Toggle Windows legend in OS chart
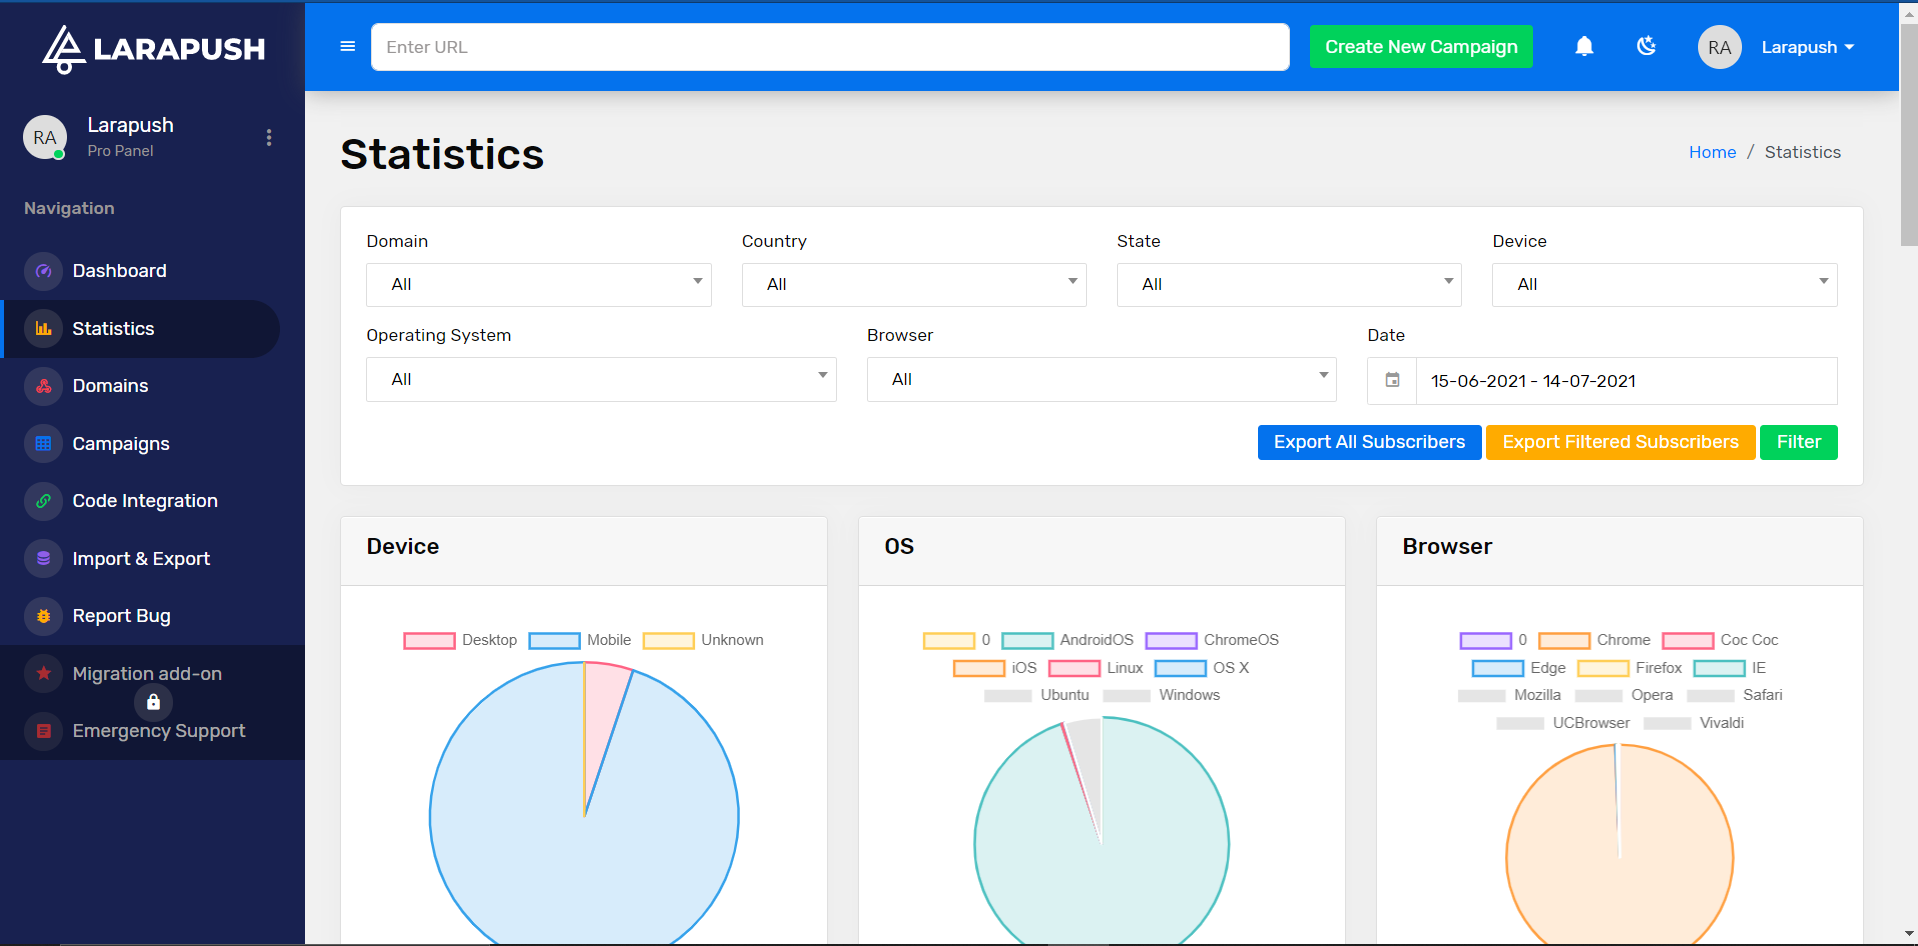Screen dimensions: 1918x946 coord(1161,695)
